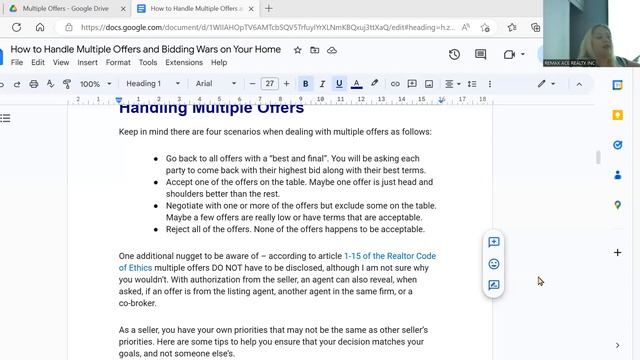Screen dimensions: 640x360
Task: Get add-ons with plus icon
Action: (618, 253)
